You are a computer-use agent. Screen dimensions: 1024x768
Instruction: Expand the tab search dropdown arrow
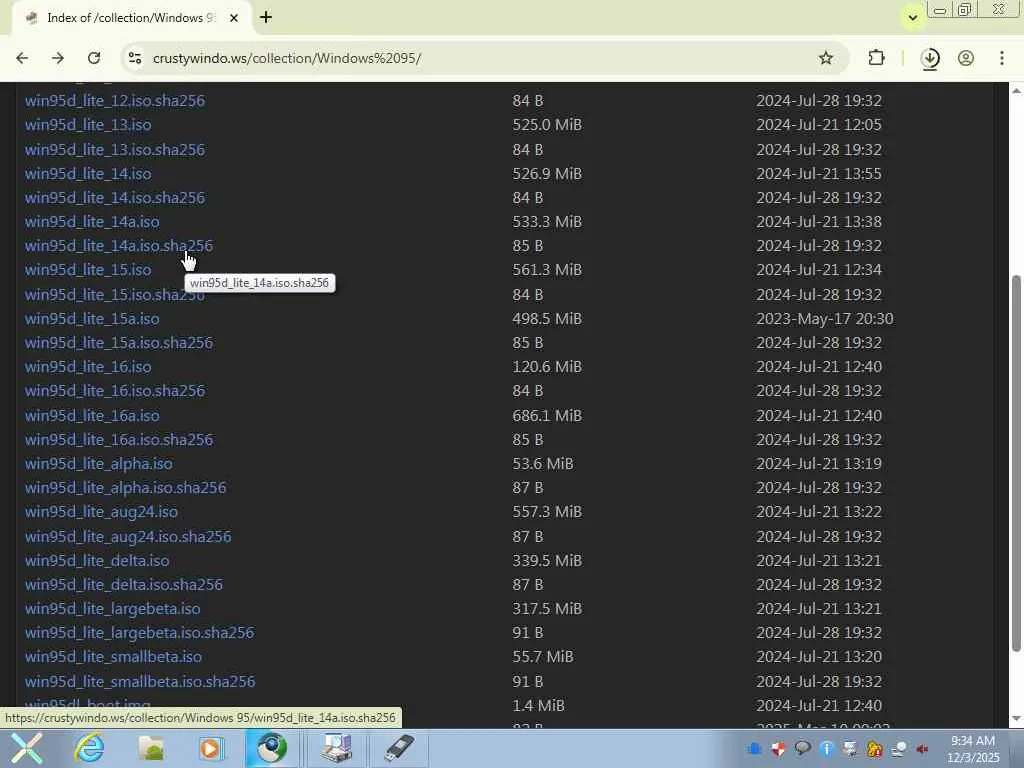[x=913, y=18]
